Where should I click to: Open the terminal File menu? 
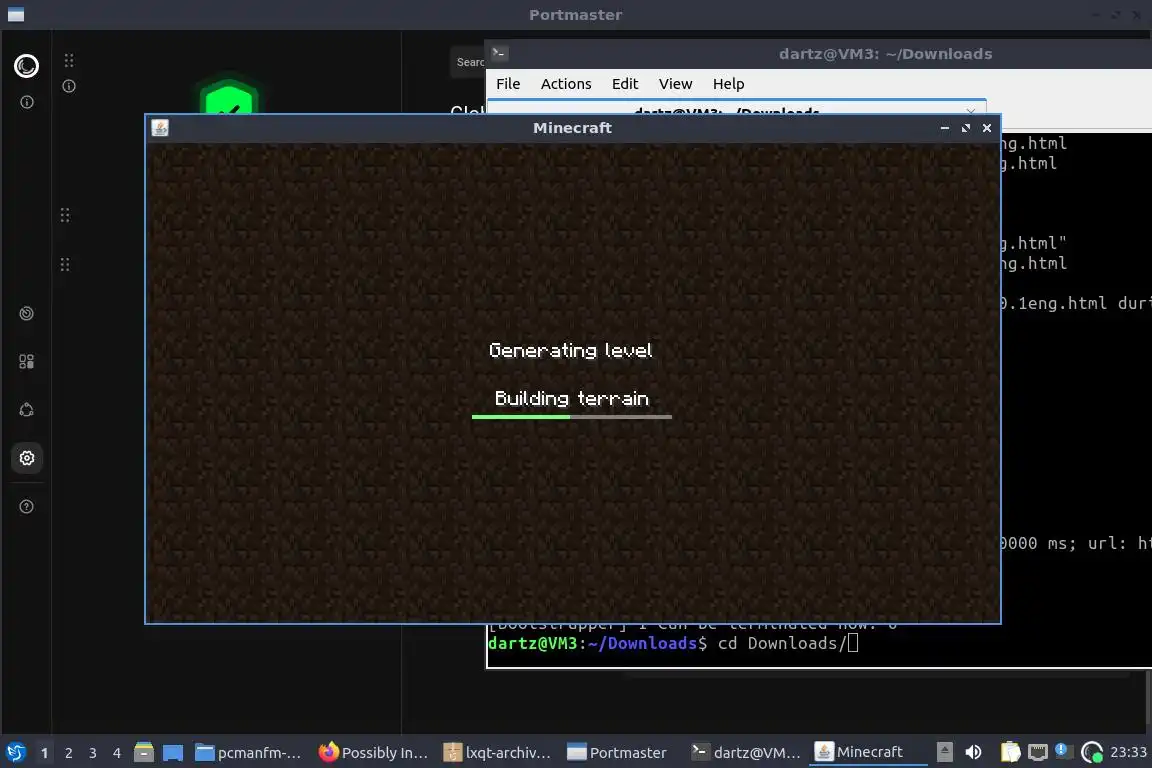[x=508, y=84]
